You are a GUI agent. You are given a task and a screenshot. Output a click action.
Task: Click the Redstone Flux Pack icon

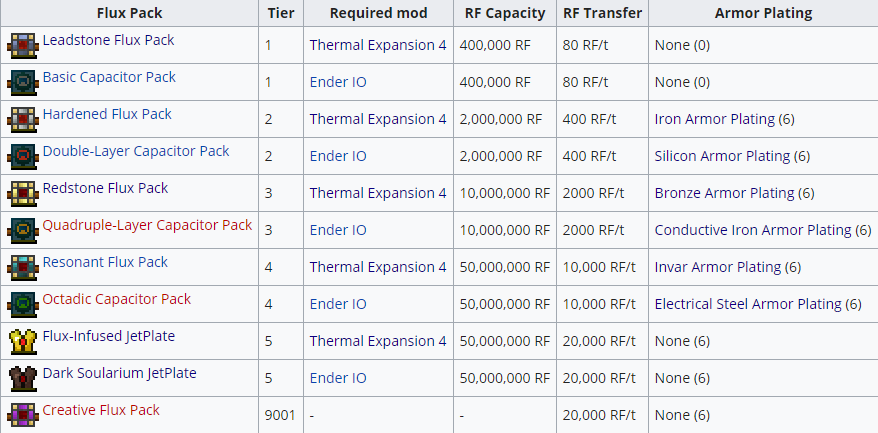pyautogui.click(x=23, y=193)
